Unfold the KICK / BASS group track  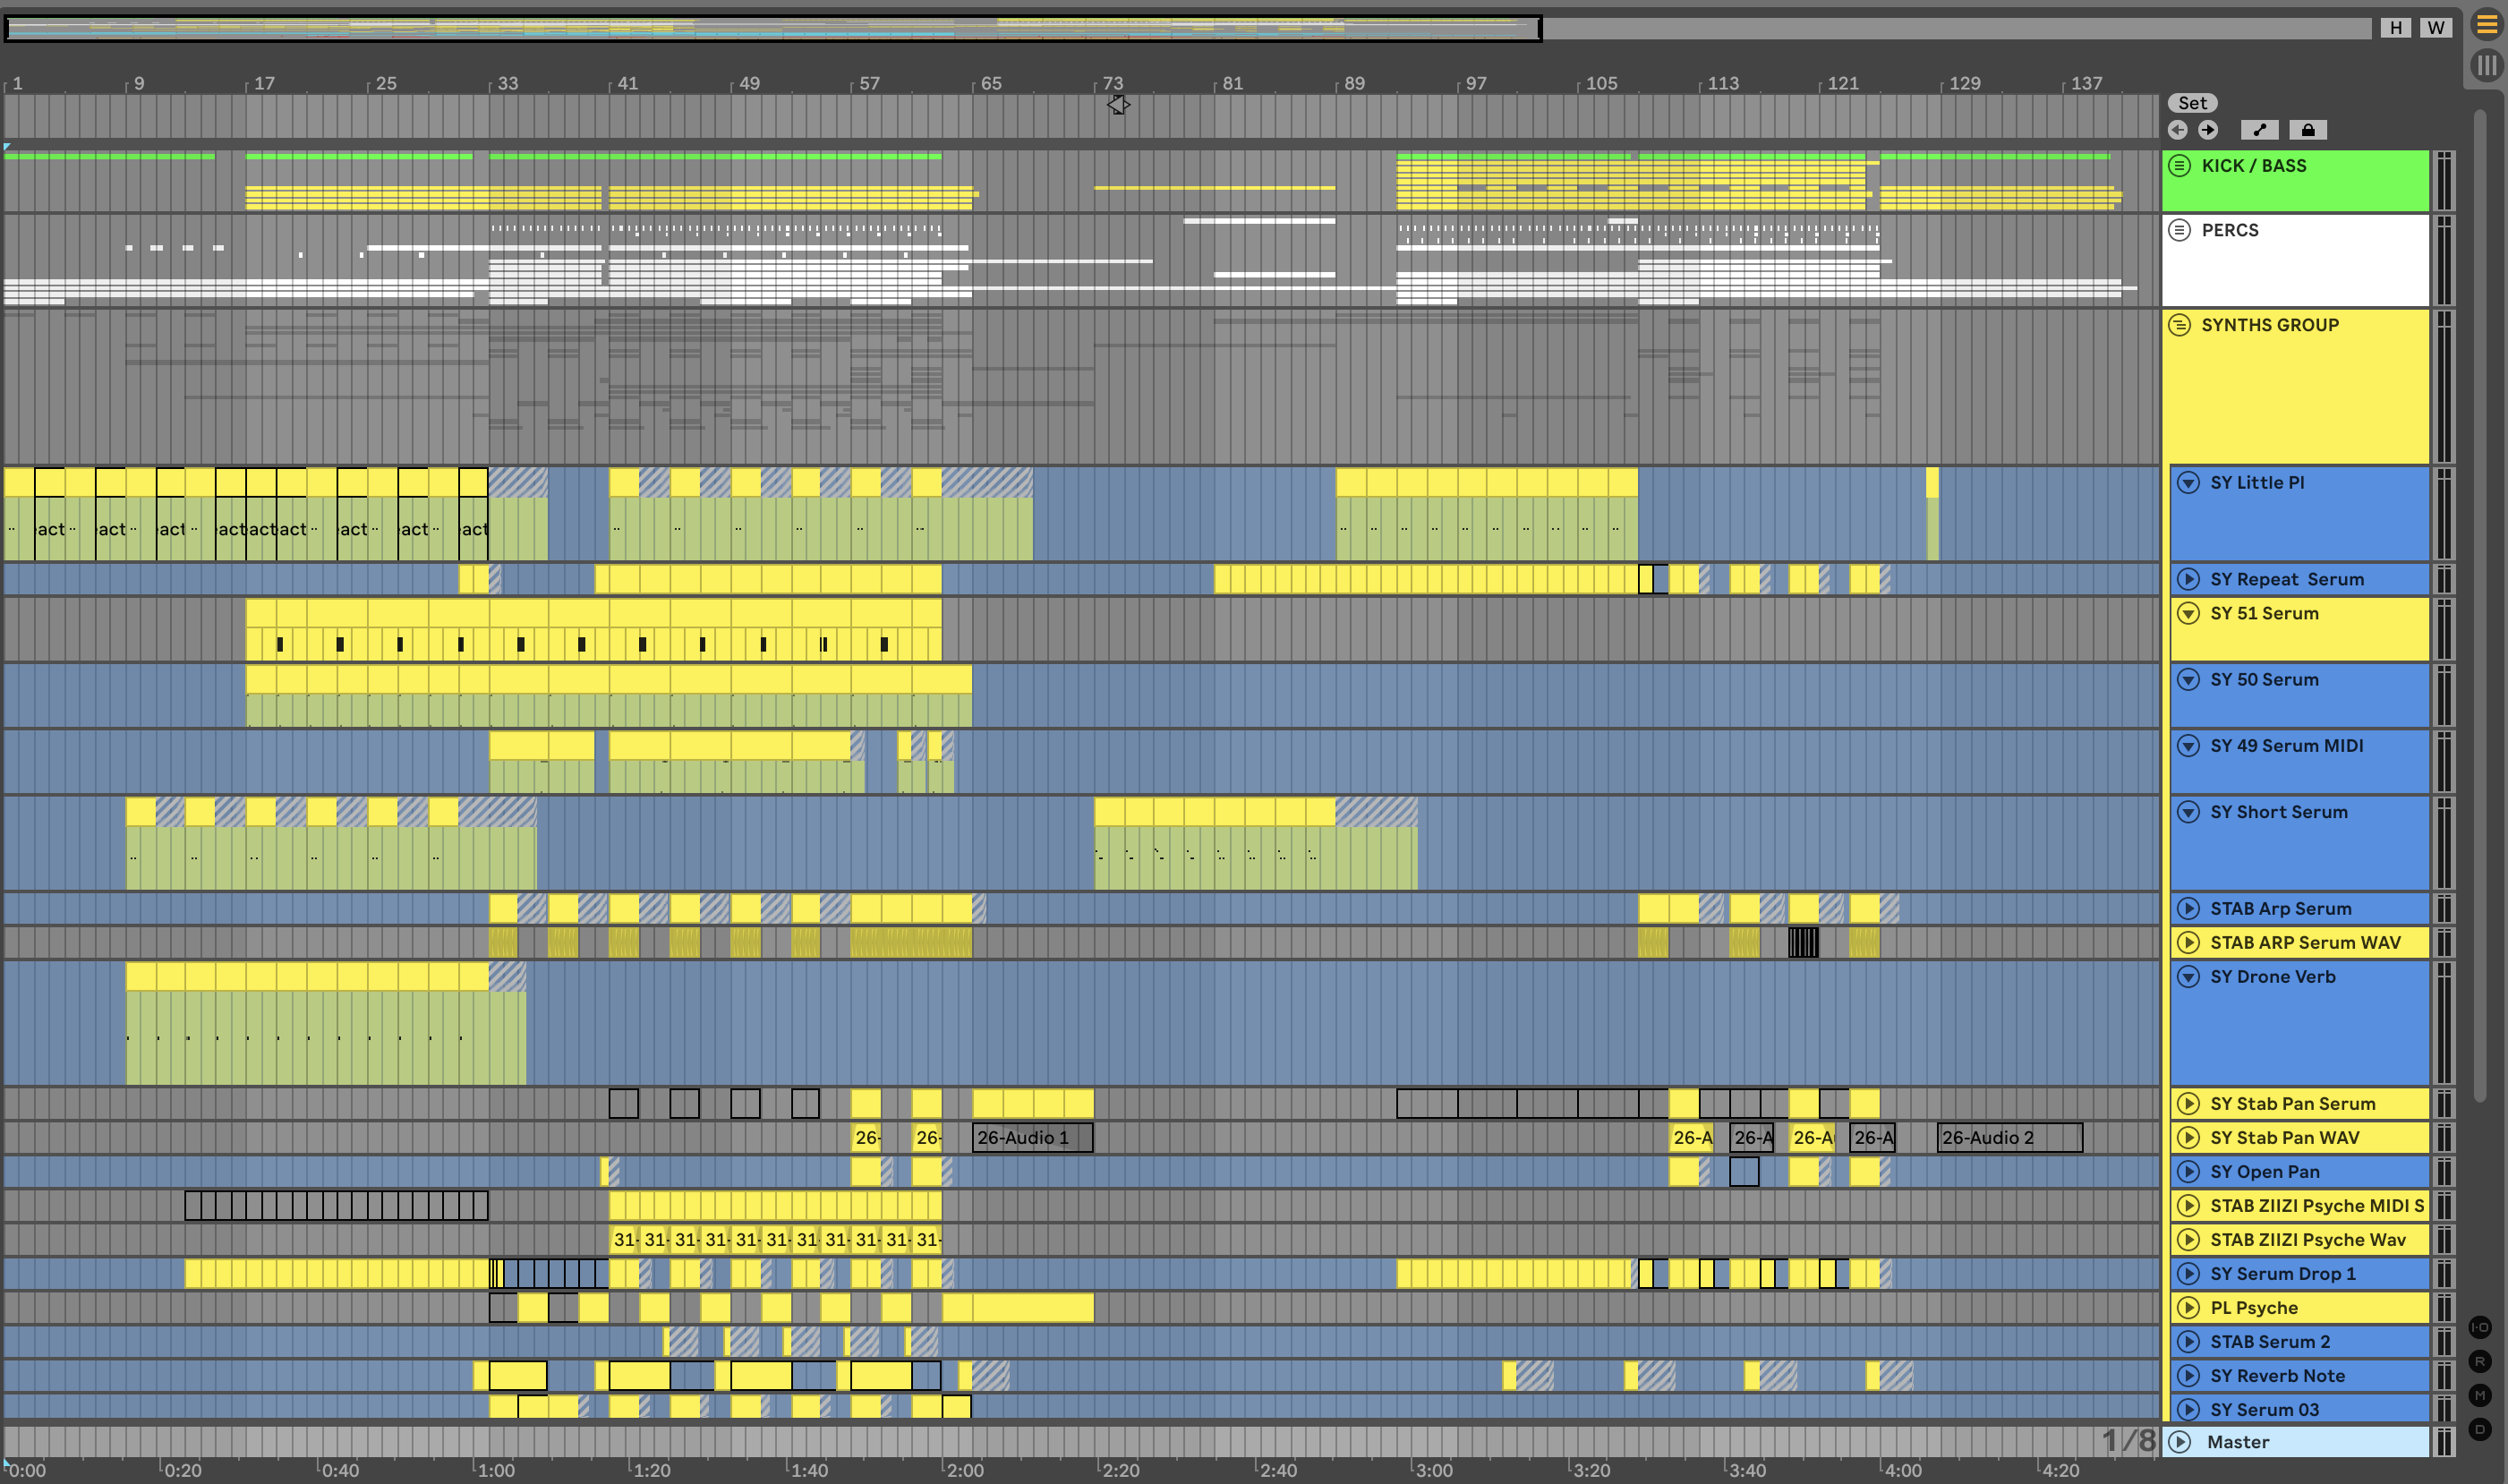(x=2180, y=166)
